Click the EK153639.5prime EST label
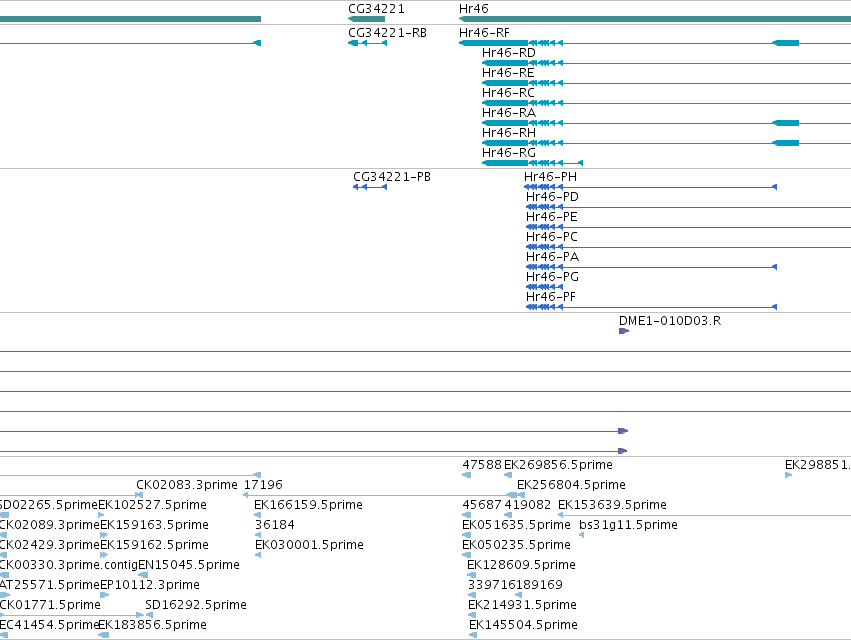 point(612,505)
